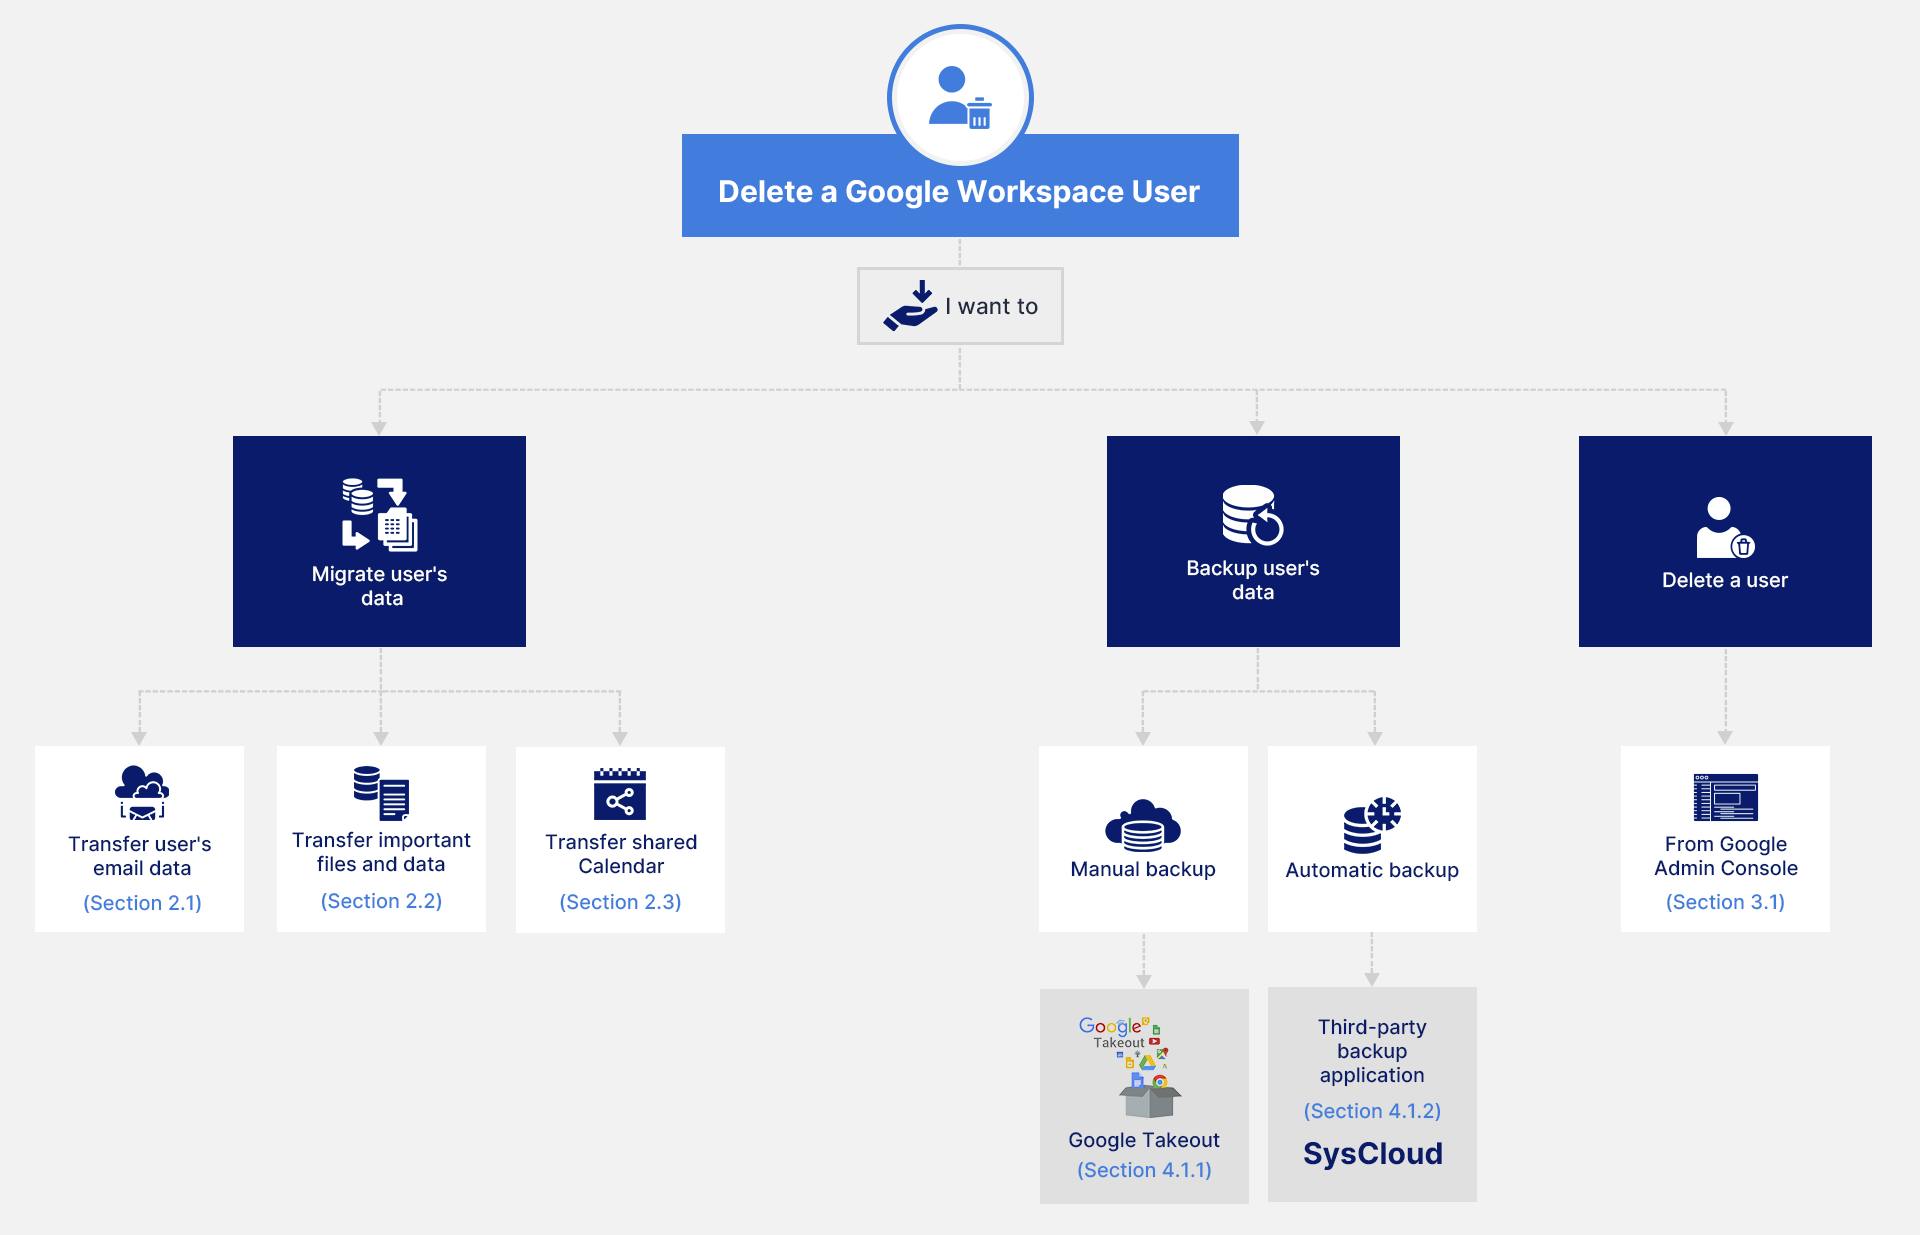Follow the Section 2.3 link
The image size is (1920, 1235).
[620, 902]
